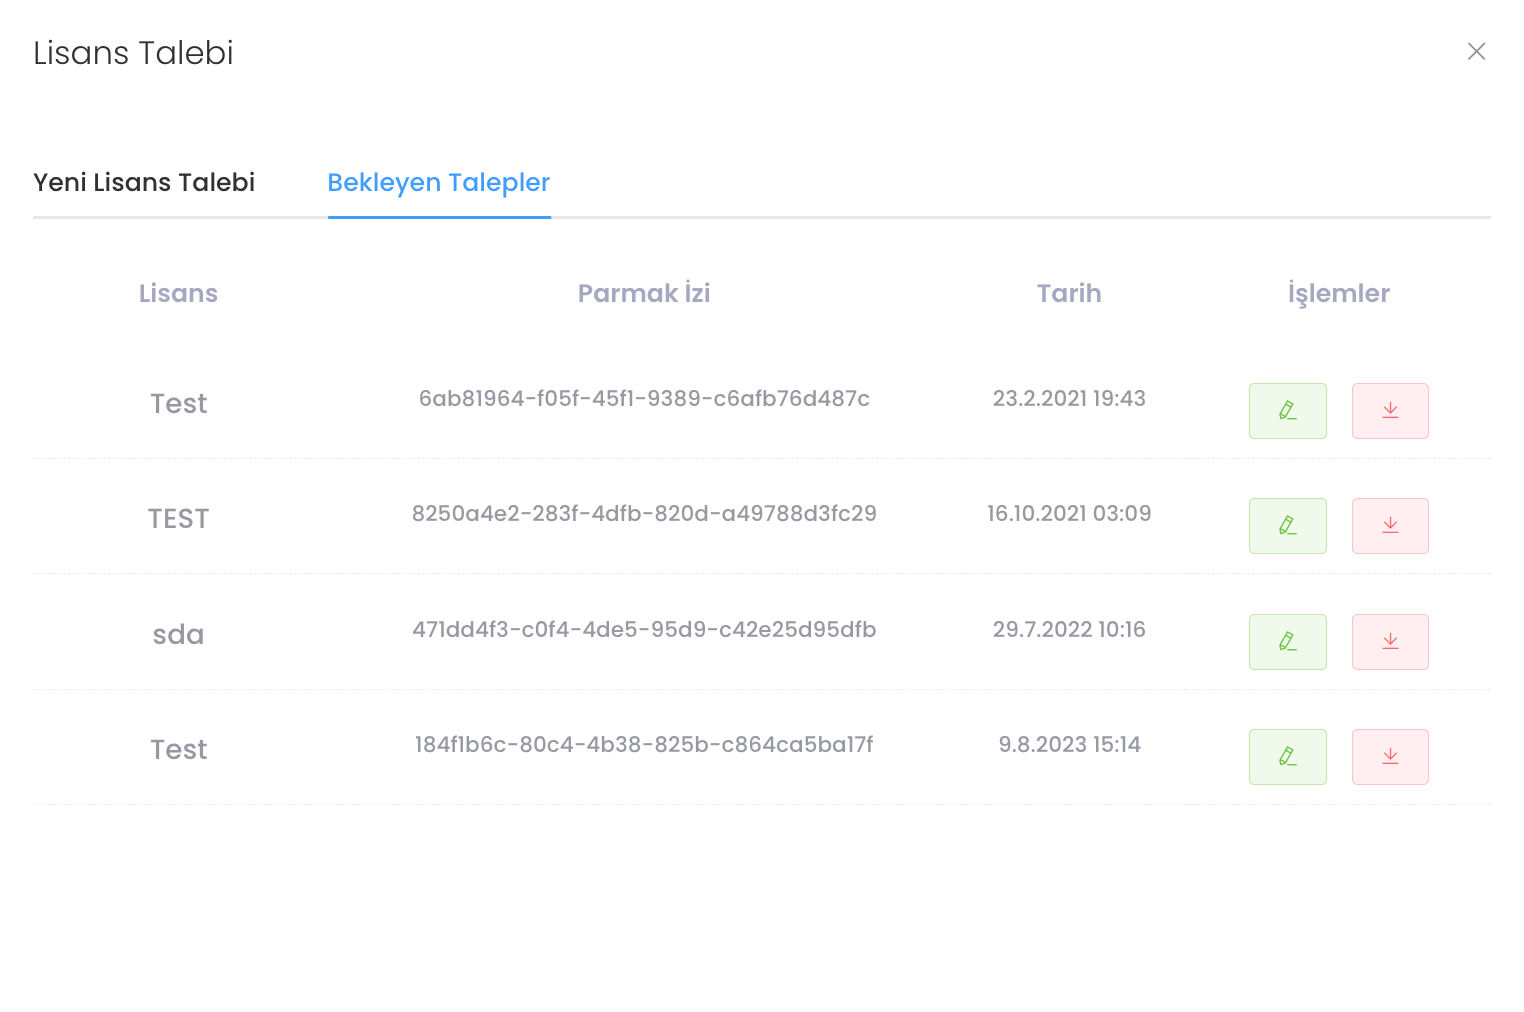Download the request with fingerprint 184f1b6c
The image size is (1524, 1012).
pyautogui.click(x=1389, y=757)
